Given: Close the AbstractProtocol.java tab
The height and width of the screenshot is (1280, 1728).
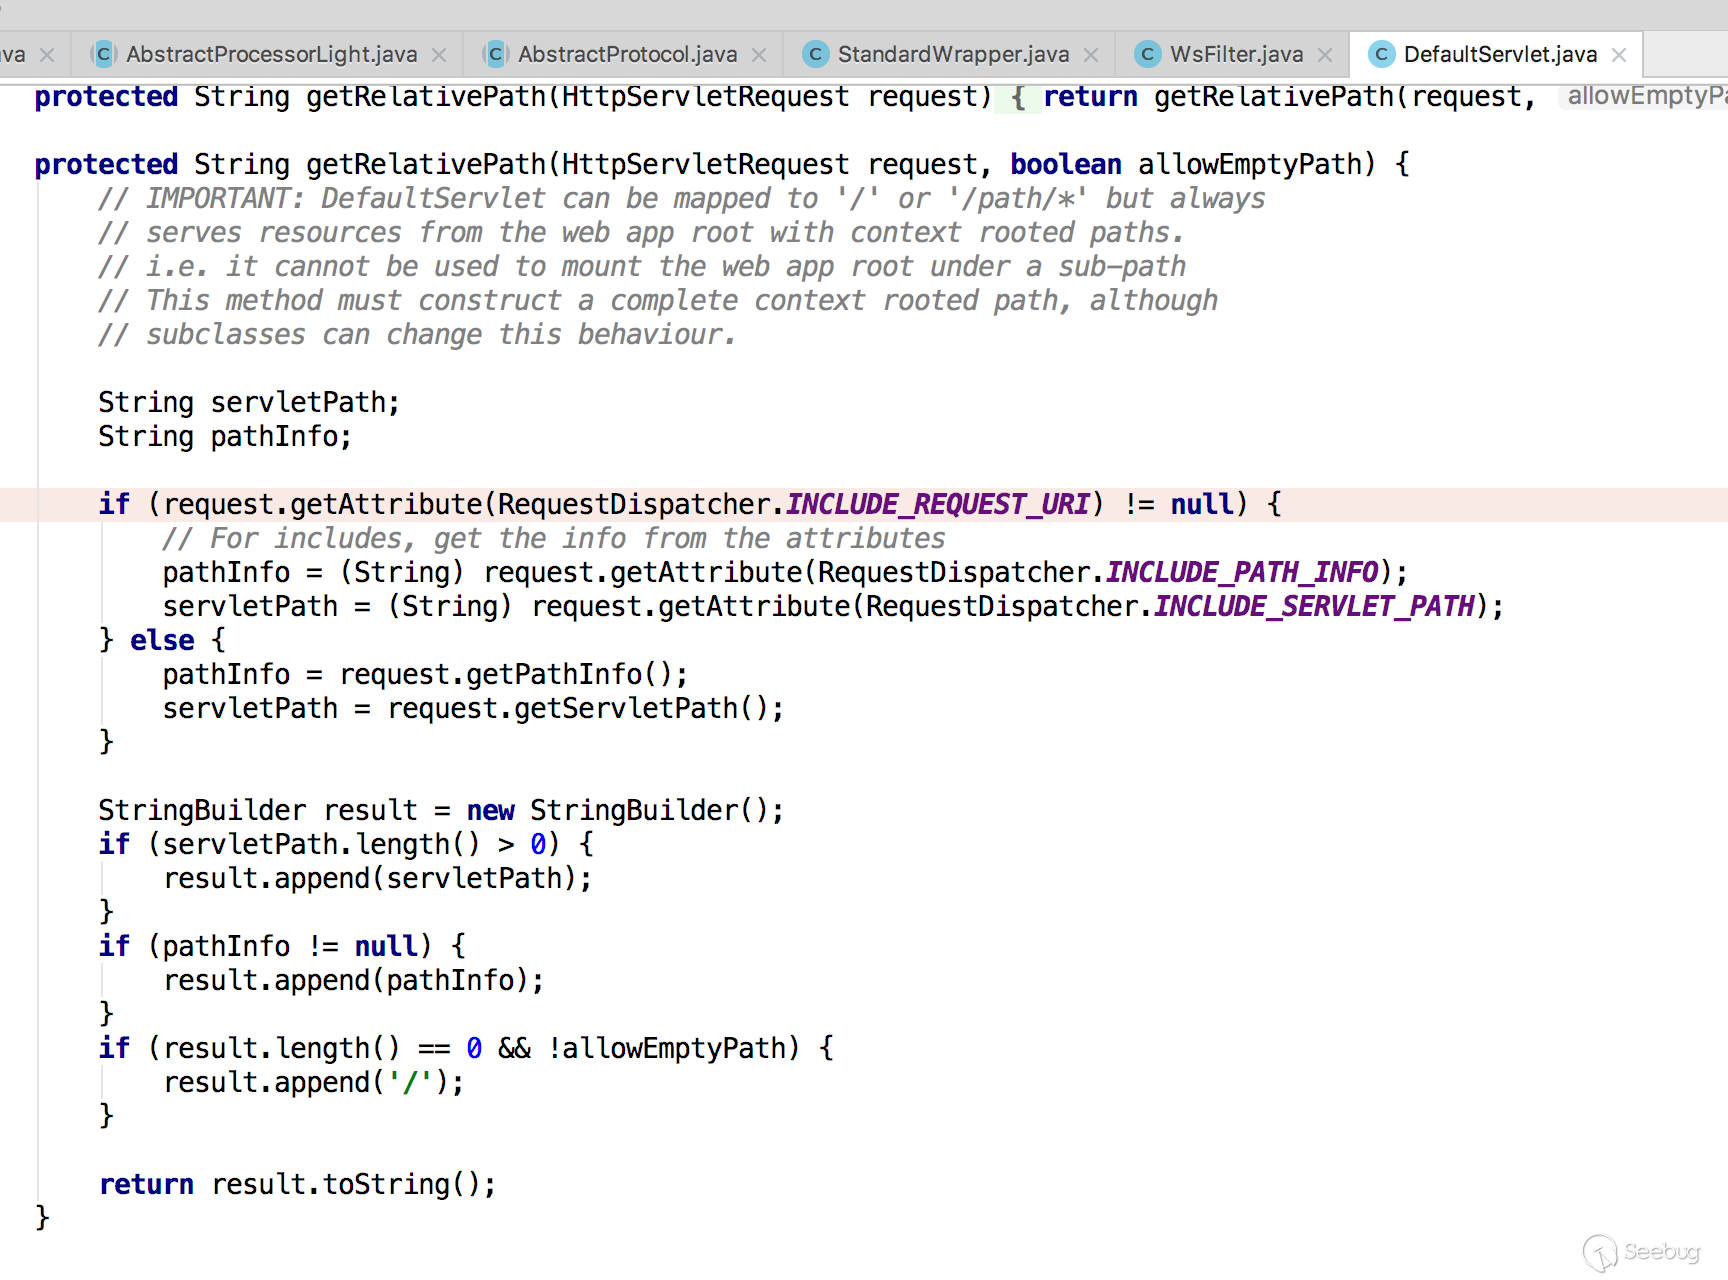Looking at the screenshot, I should pyautogui.click(x=759, y=55).
